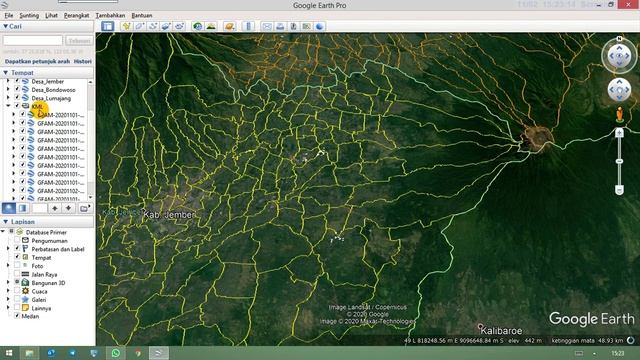
Task: Open the Tambahkan menu
Action: point(110,16)
